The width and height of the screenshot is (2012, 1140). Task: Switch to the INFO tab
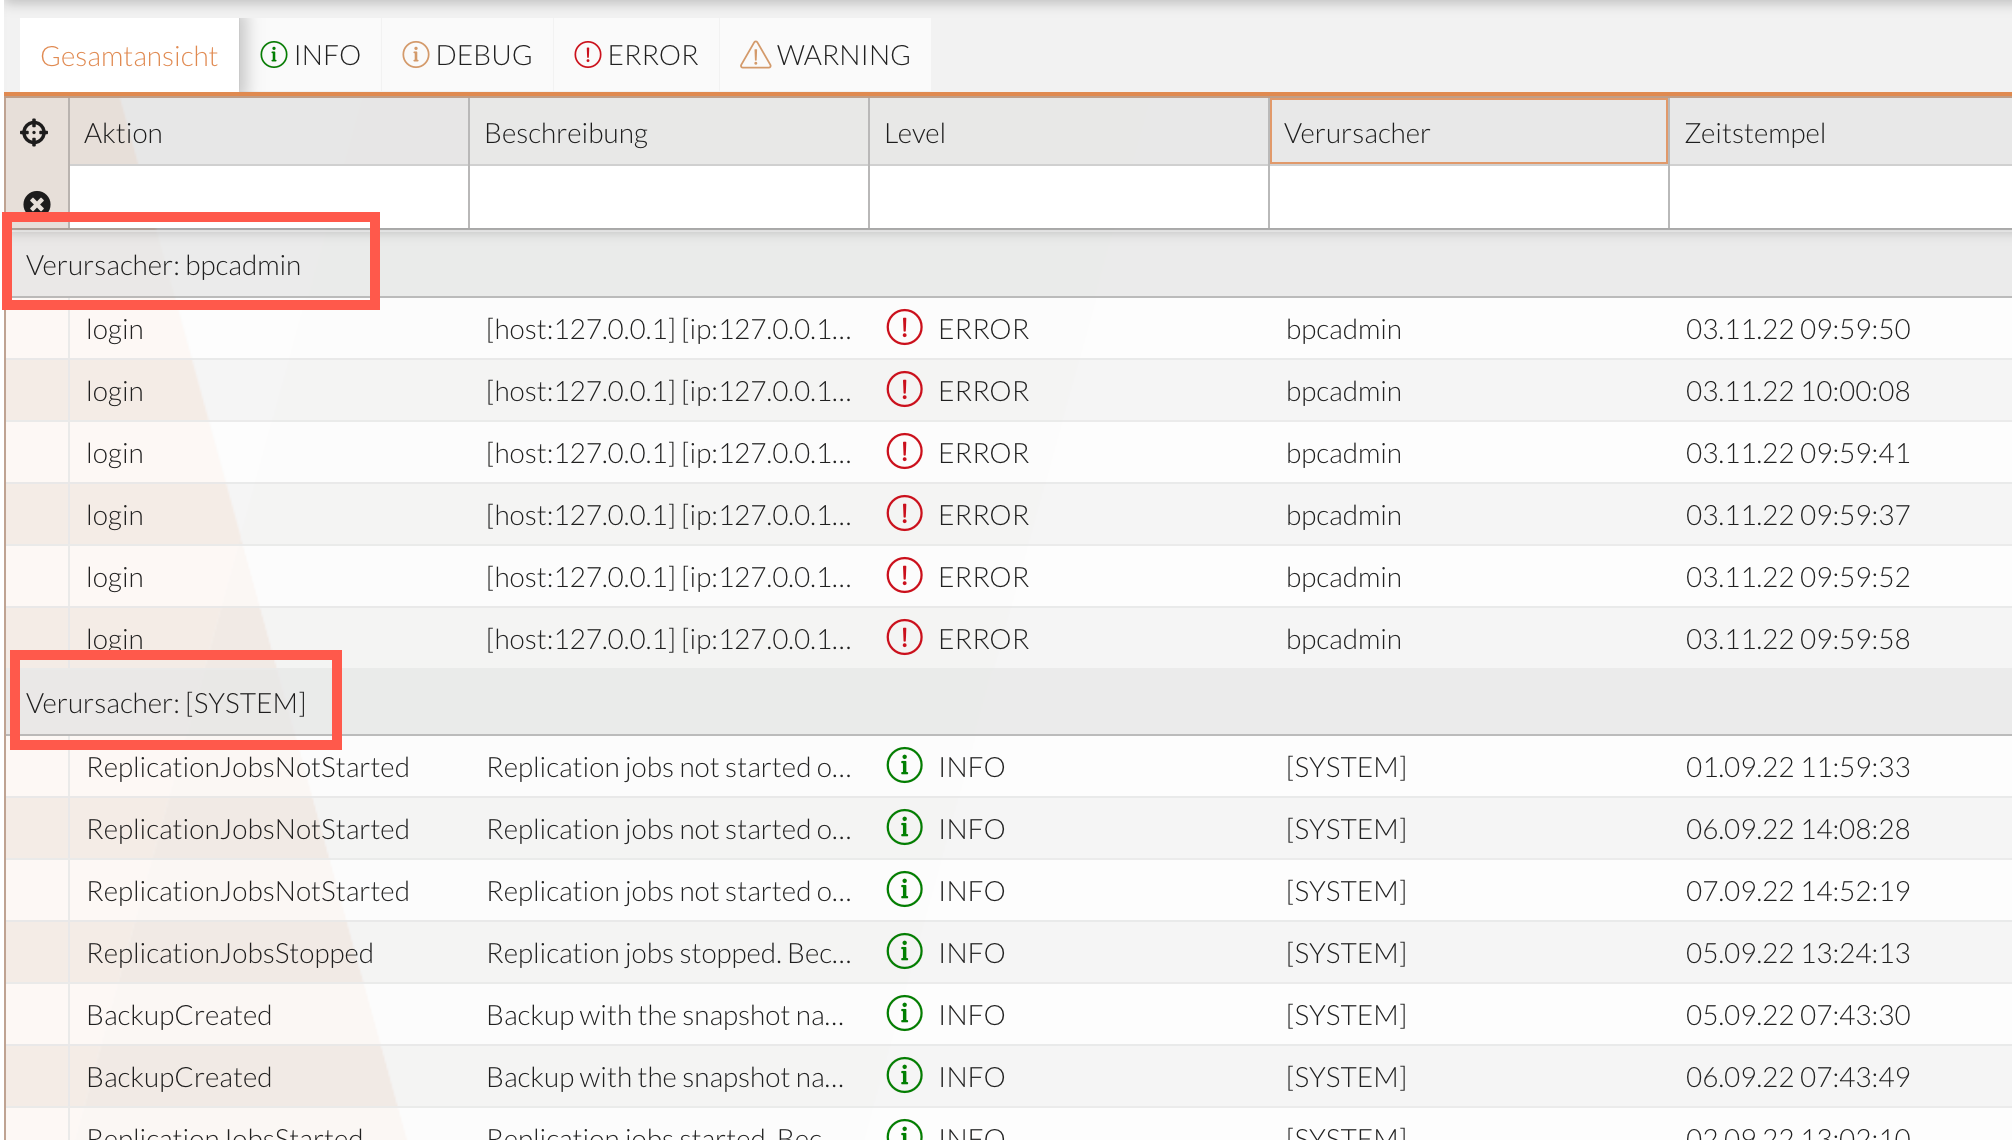point(310,55)
